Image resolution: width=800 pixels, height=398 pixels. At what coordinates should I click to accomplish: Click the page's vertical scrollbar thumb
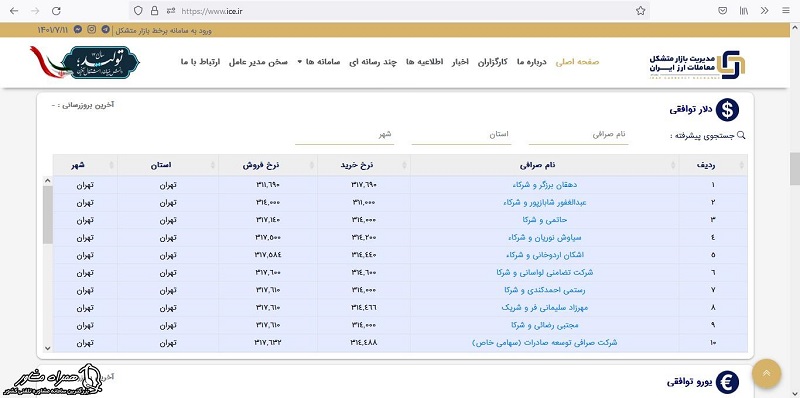pos(795,169)
